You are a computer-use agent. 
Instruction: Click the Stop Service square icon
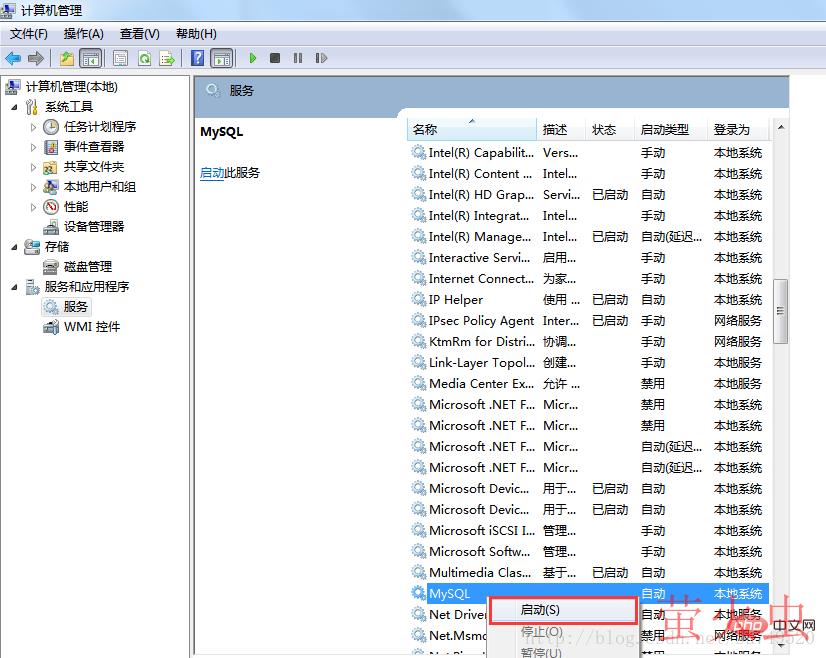275,59
